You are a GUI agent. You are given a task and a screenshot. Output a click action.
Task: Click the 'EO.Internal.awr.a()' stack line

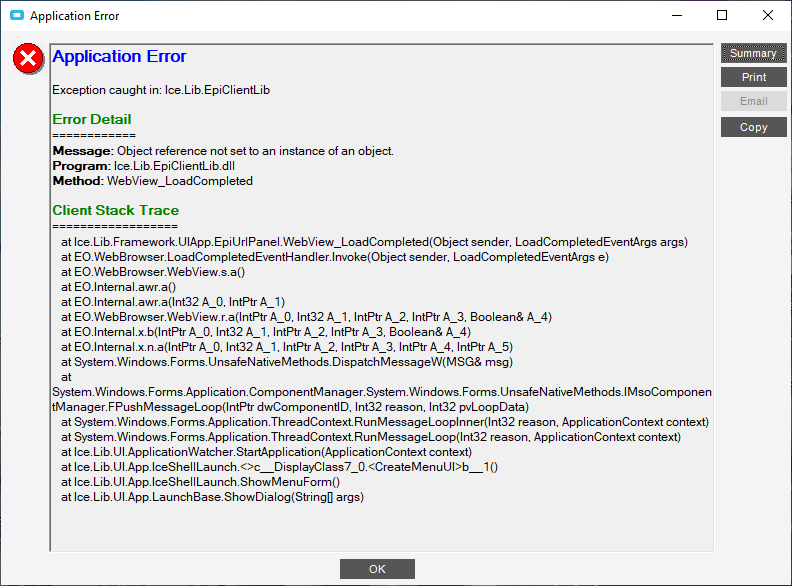pyautogui.click(x=119, y=287)
